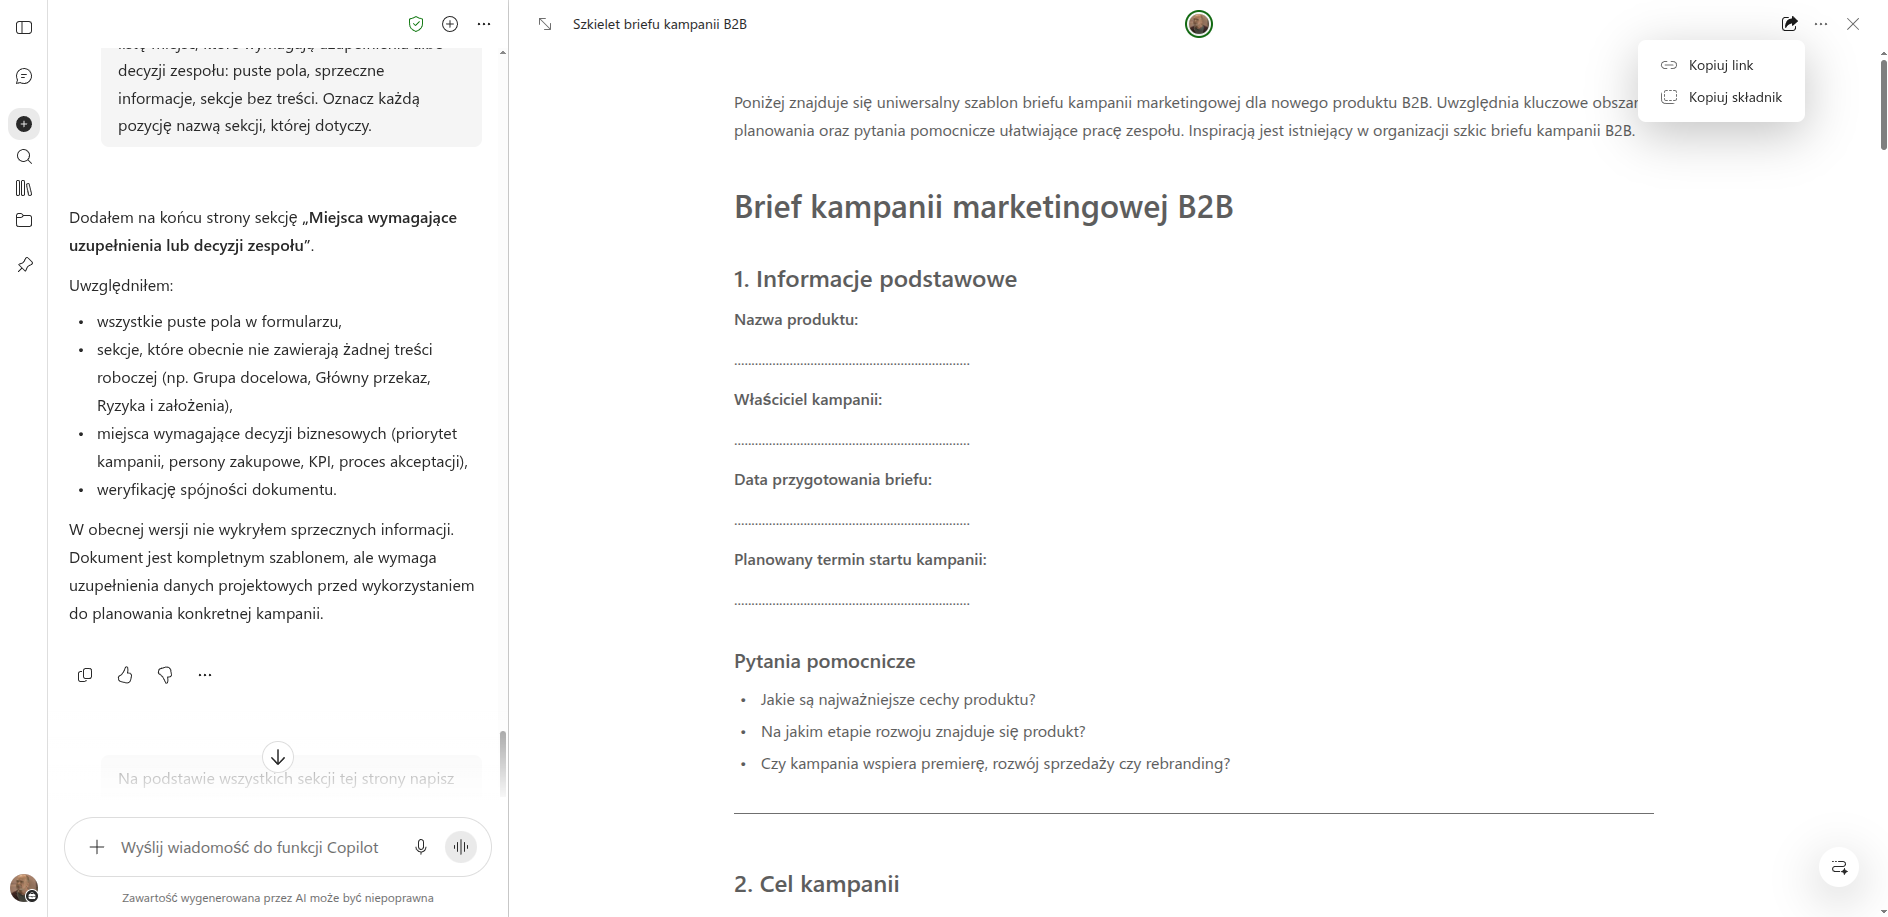1888x917 pixels.
Task: Click the microphone dictation icon
Action: click(x=421, y=847)
